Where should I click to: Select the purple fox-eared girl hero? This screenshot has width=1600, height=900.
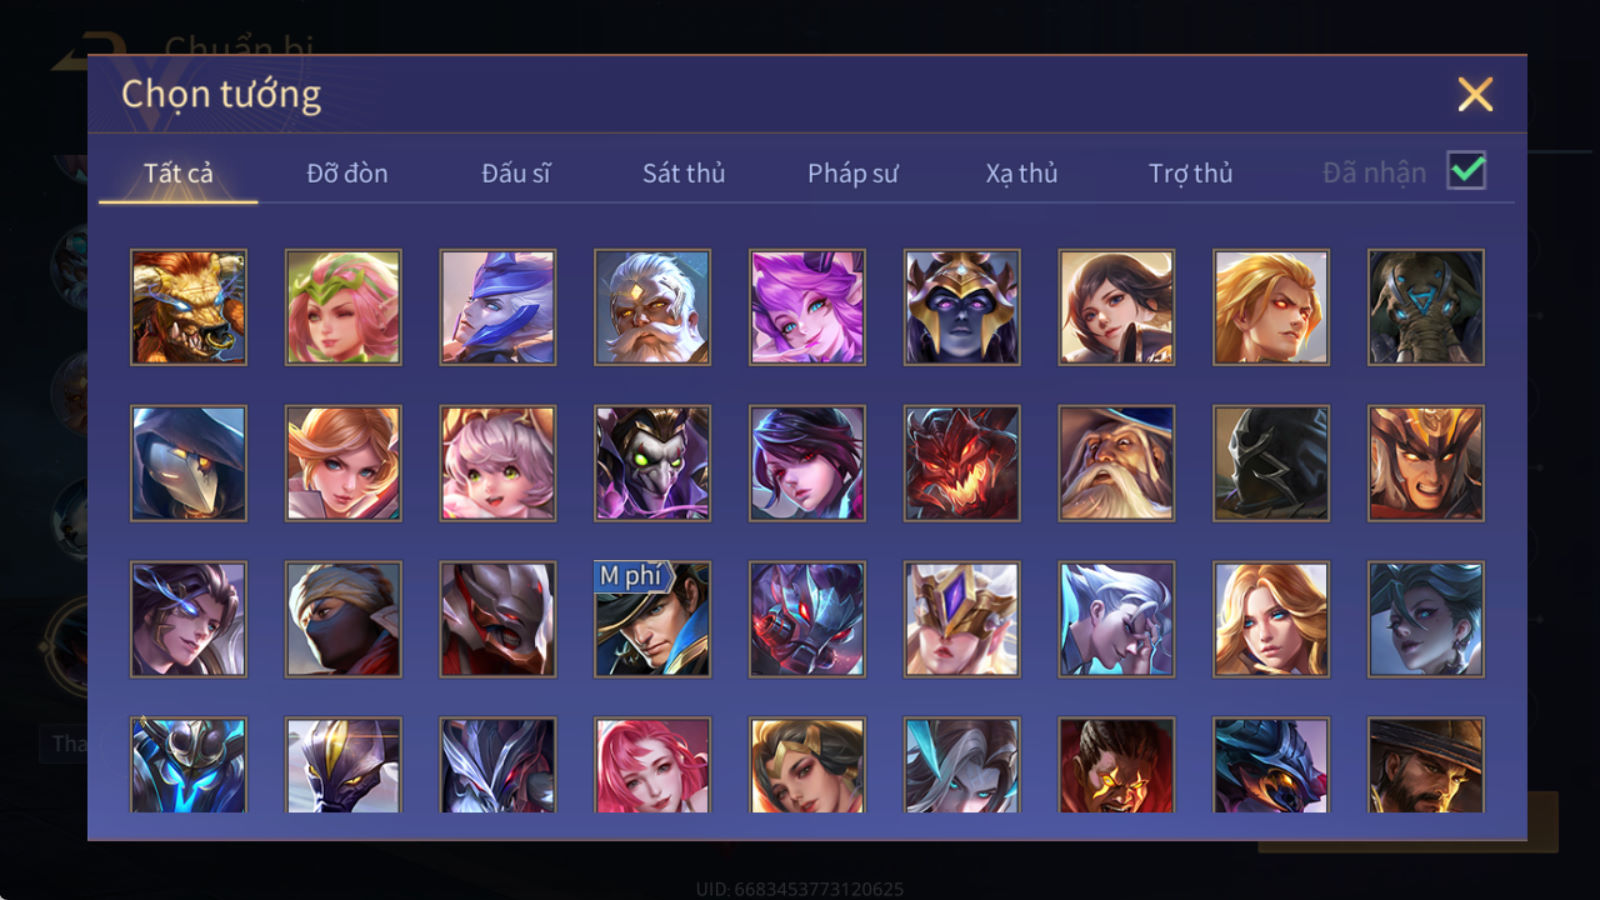coord(807,307)
